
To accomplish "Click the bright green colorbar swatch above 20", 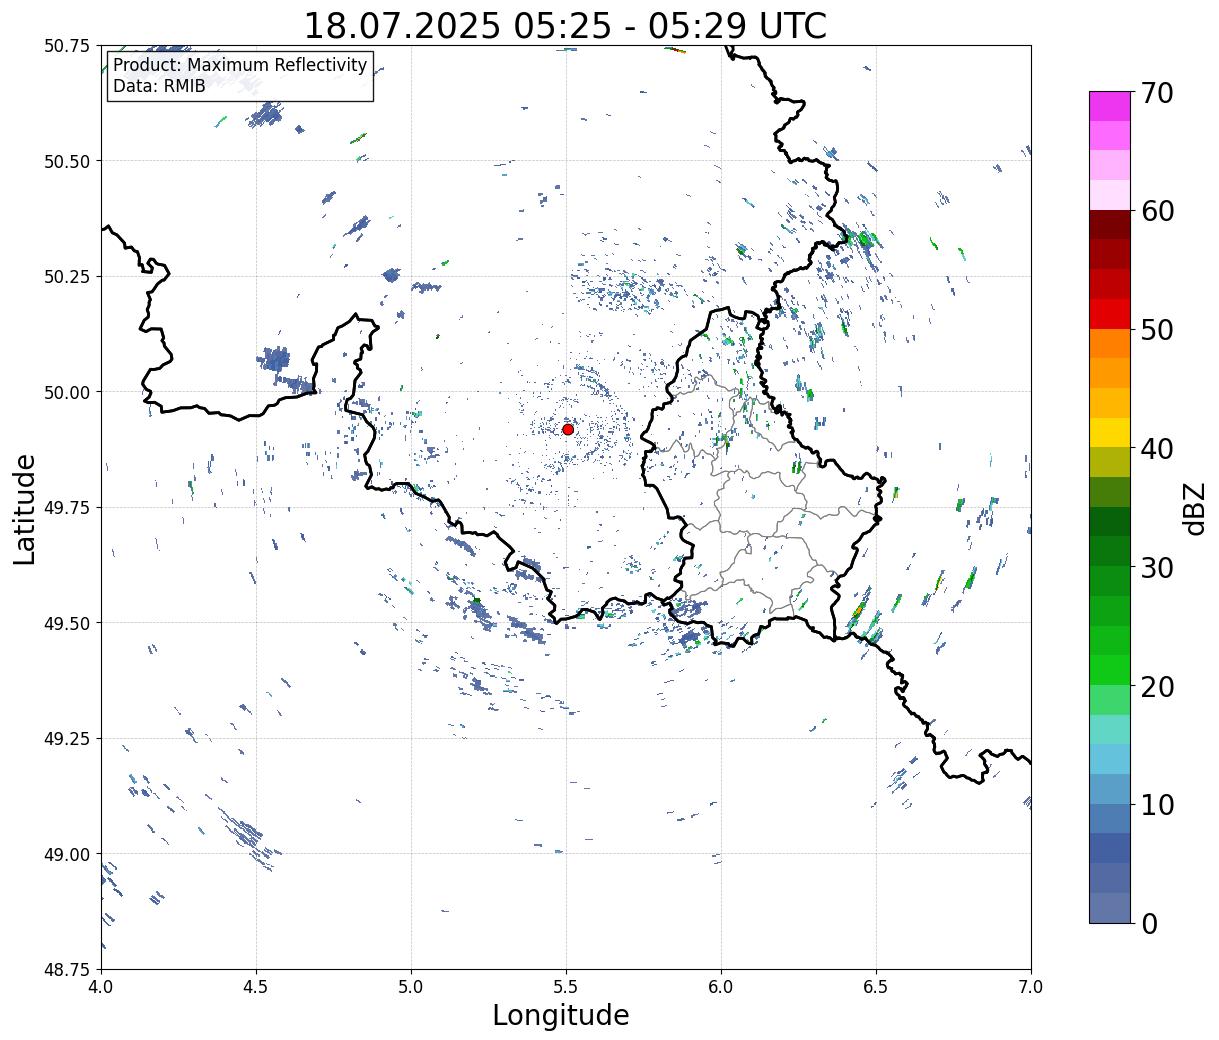I will point(1110,669).
